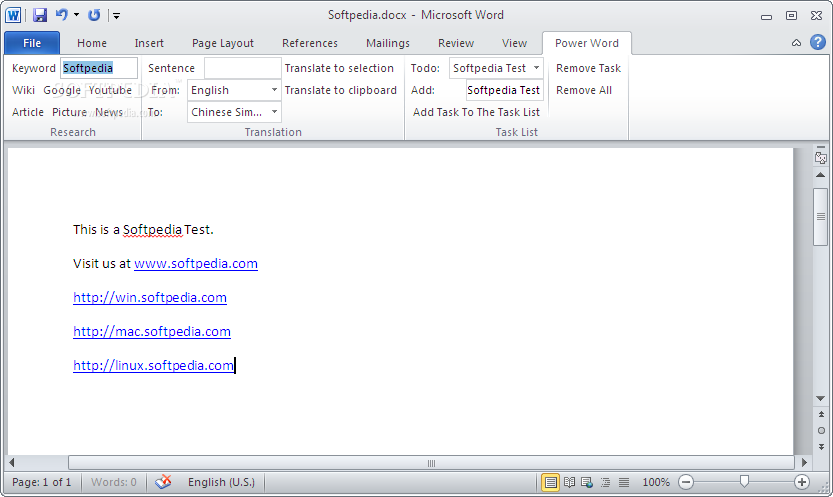833x497 pixels.
Task: Search keyword on Google
Action: 62,90
